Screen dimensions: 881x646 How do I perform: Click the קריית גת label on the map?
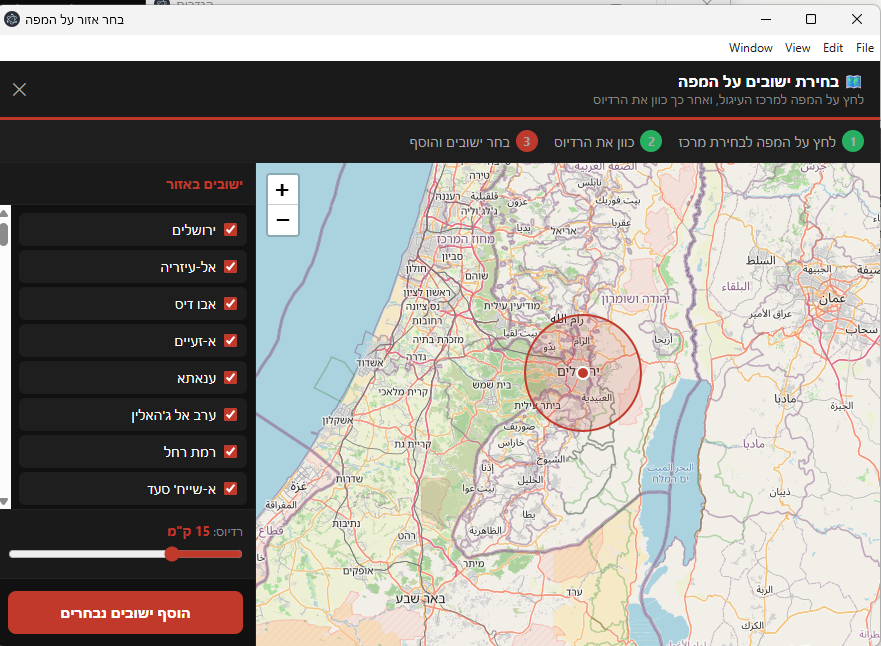[412, 444]
